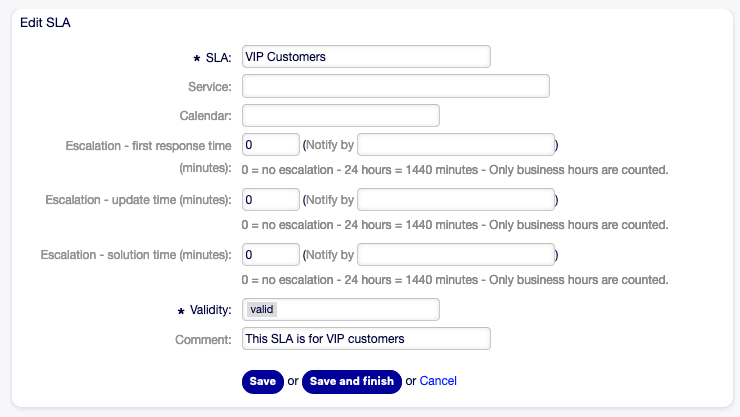Open Notify by dropdown for first response time
Viewport: 740px width, 417px height.
click(456, 144)
